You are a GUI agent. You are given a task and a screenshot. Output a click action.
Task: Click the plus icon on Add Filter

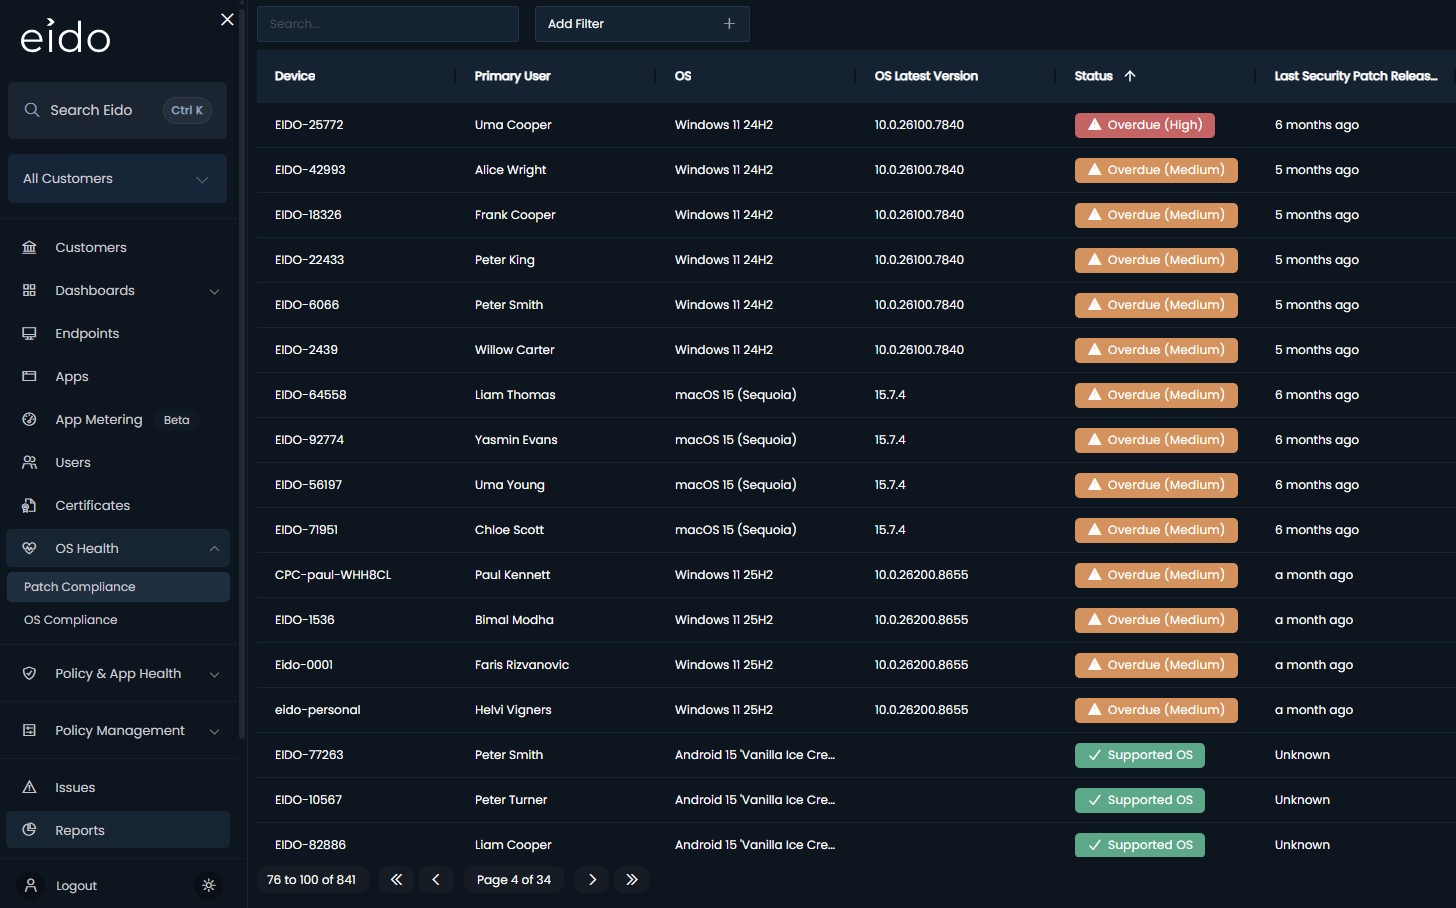729,24
